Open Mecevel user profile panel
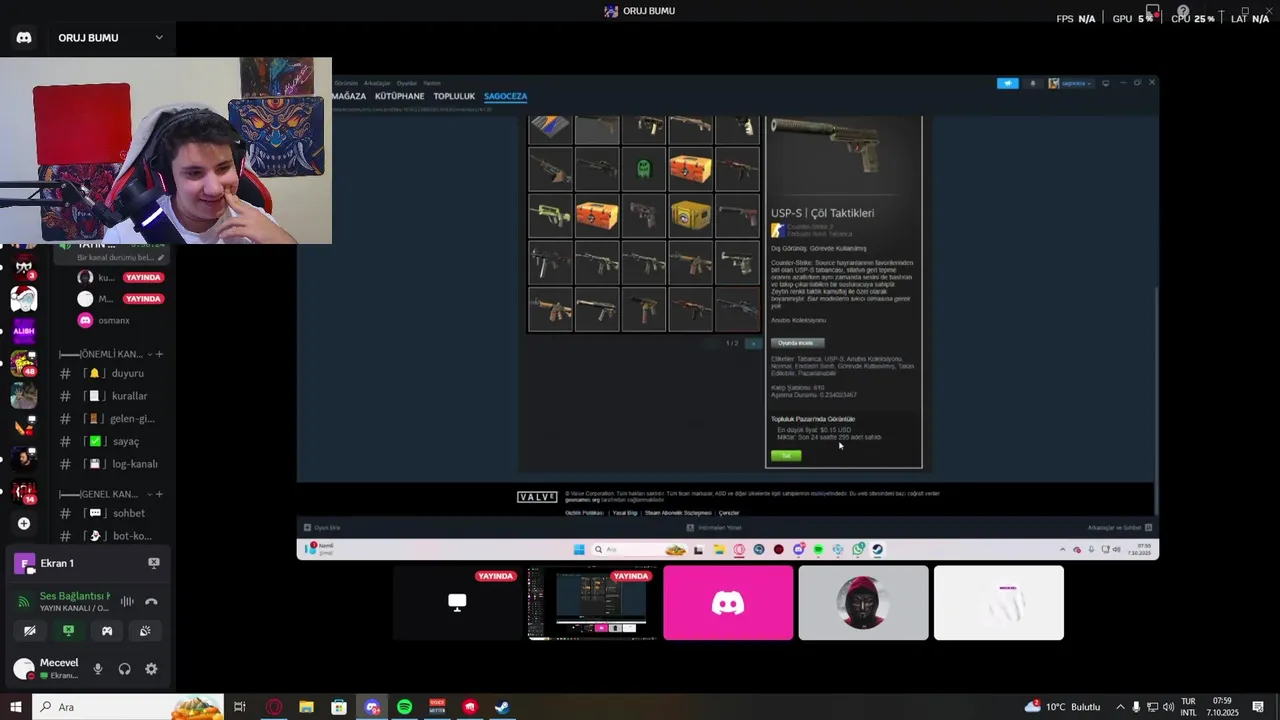 pos(48,669)
